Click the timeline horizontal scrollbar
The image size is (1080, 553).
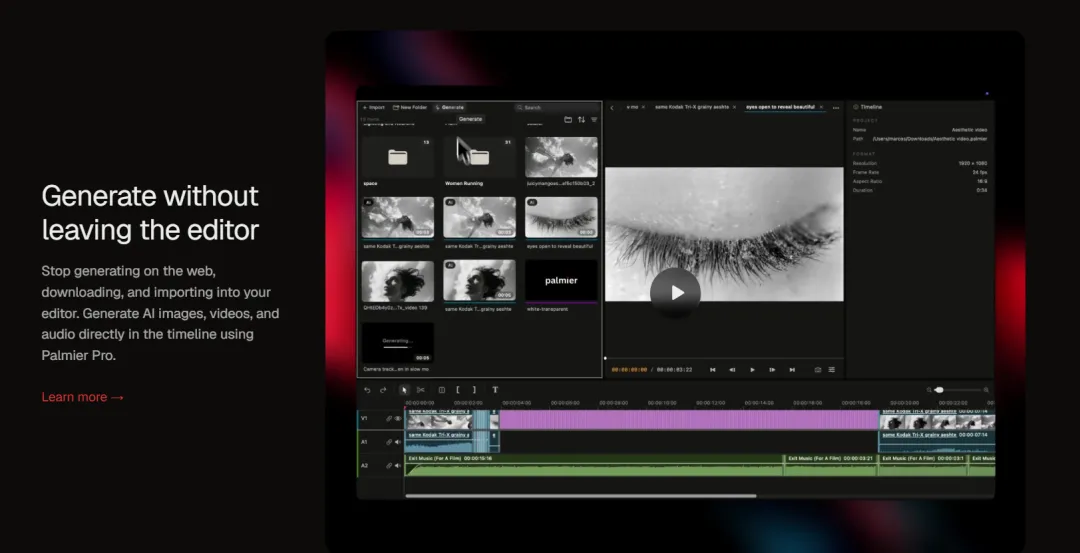(581, 496)
